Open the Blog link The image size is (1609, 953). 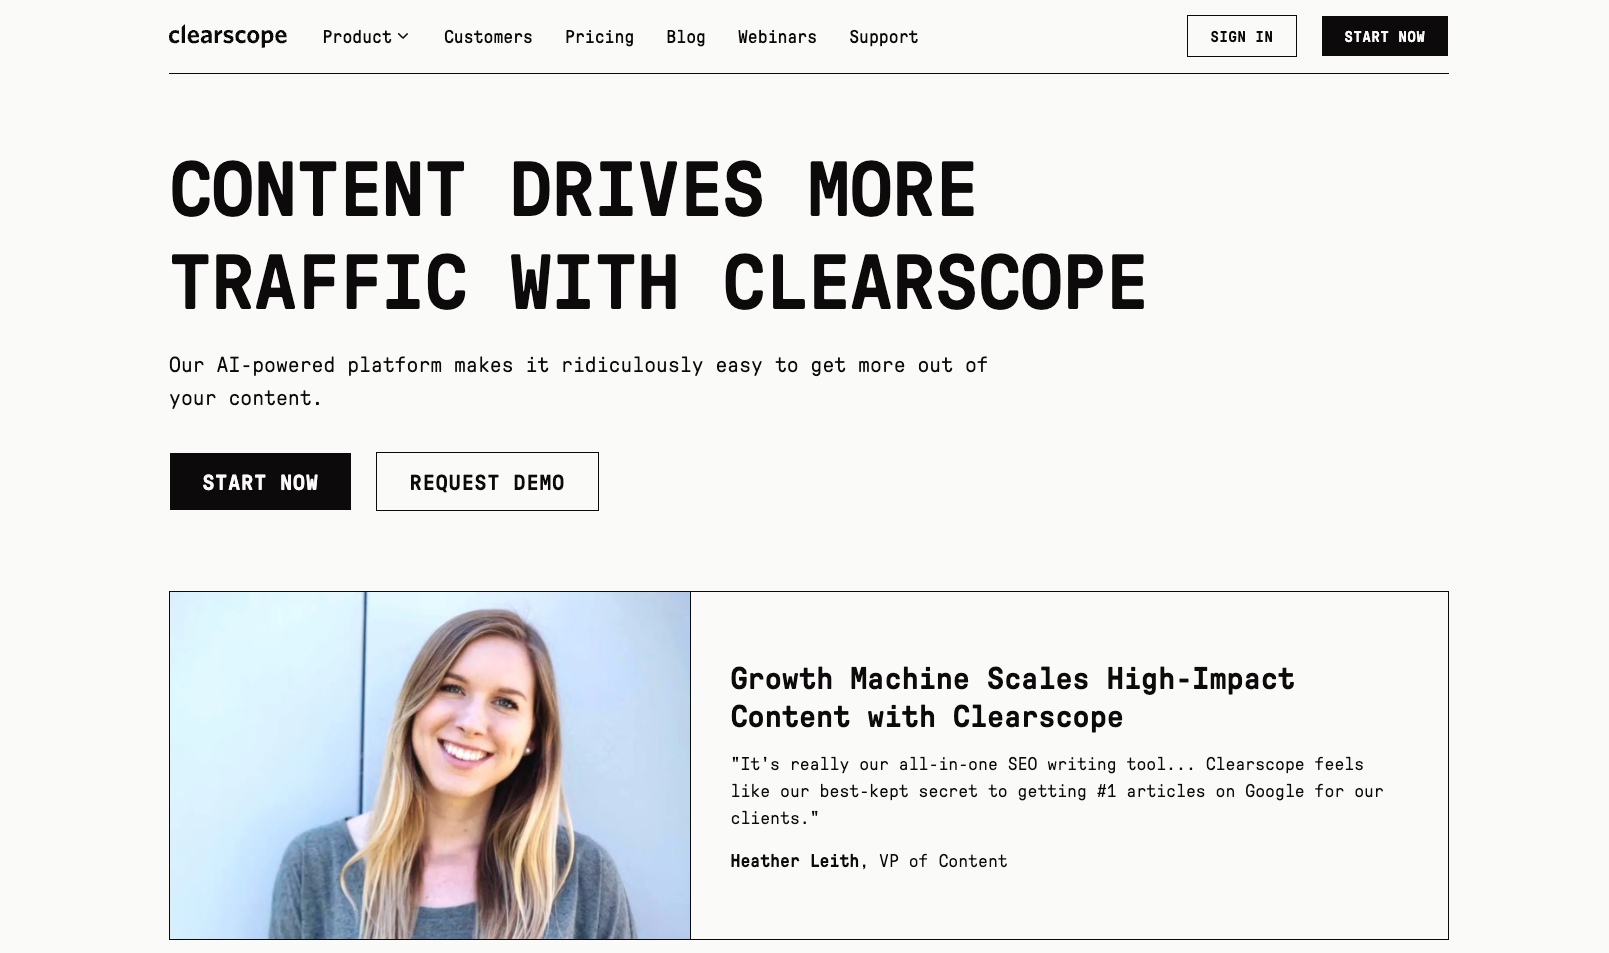(x=686, y=37)
